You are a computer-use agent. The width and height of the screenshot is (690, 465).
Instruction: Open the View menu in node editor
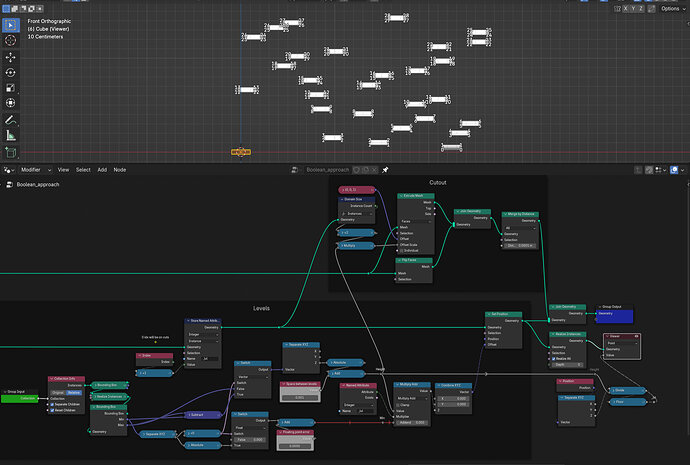pos(63,170)
